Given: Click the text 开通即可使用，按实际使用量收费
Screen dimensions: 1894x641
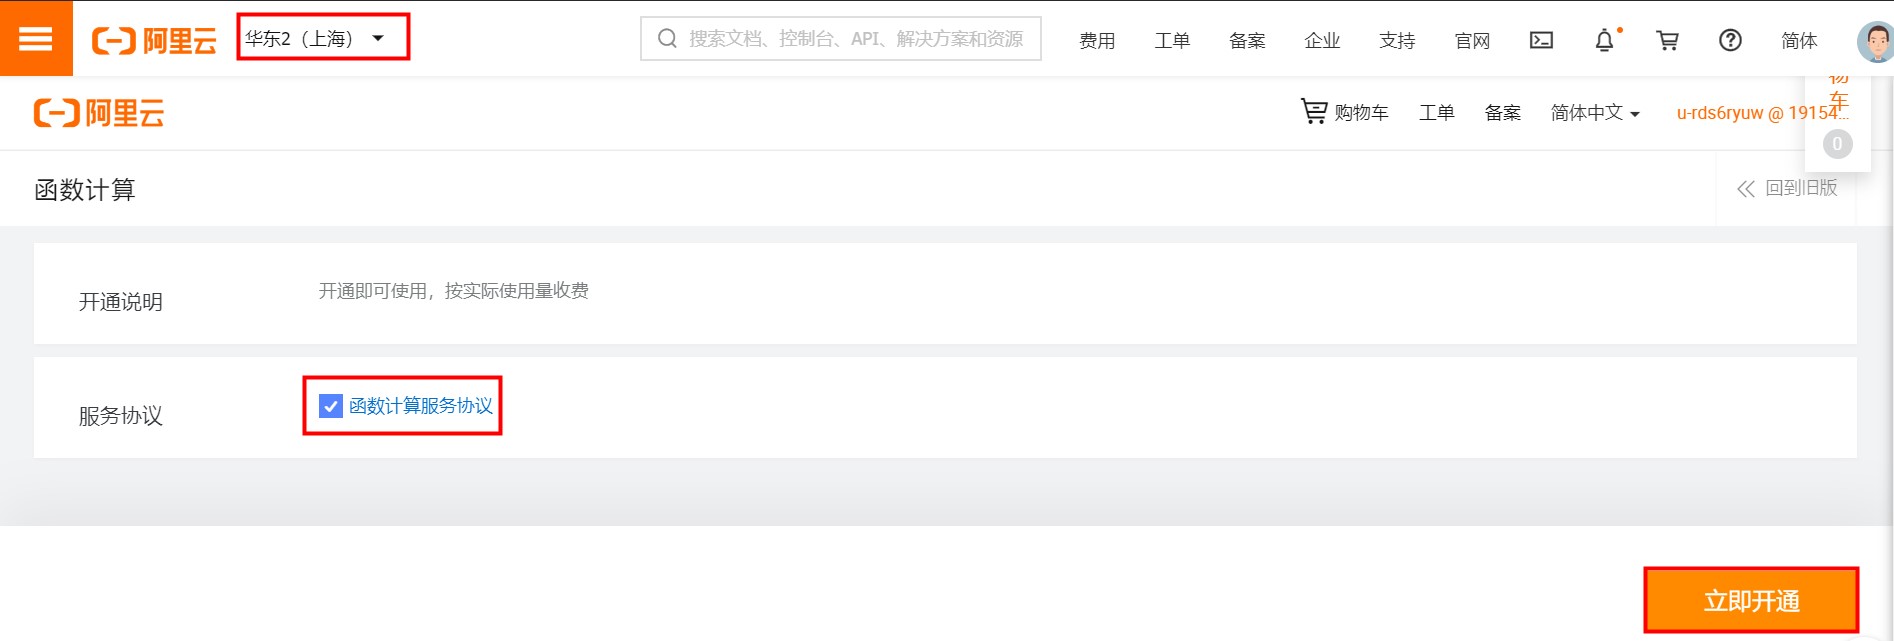Looking at the screenshot, I should click(x=454, y=291).
